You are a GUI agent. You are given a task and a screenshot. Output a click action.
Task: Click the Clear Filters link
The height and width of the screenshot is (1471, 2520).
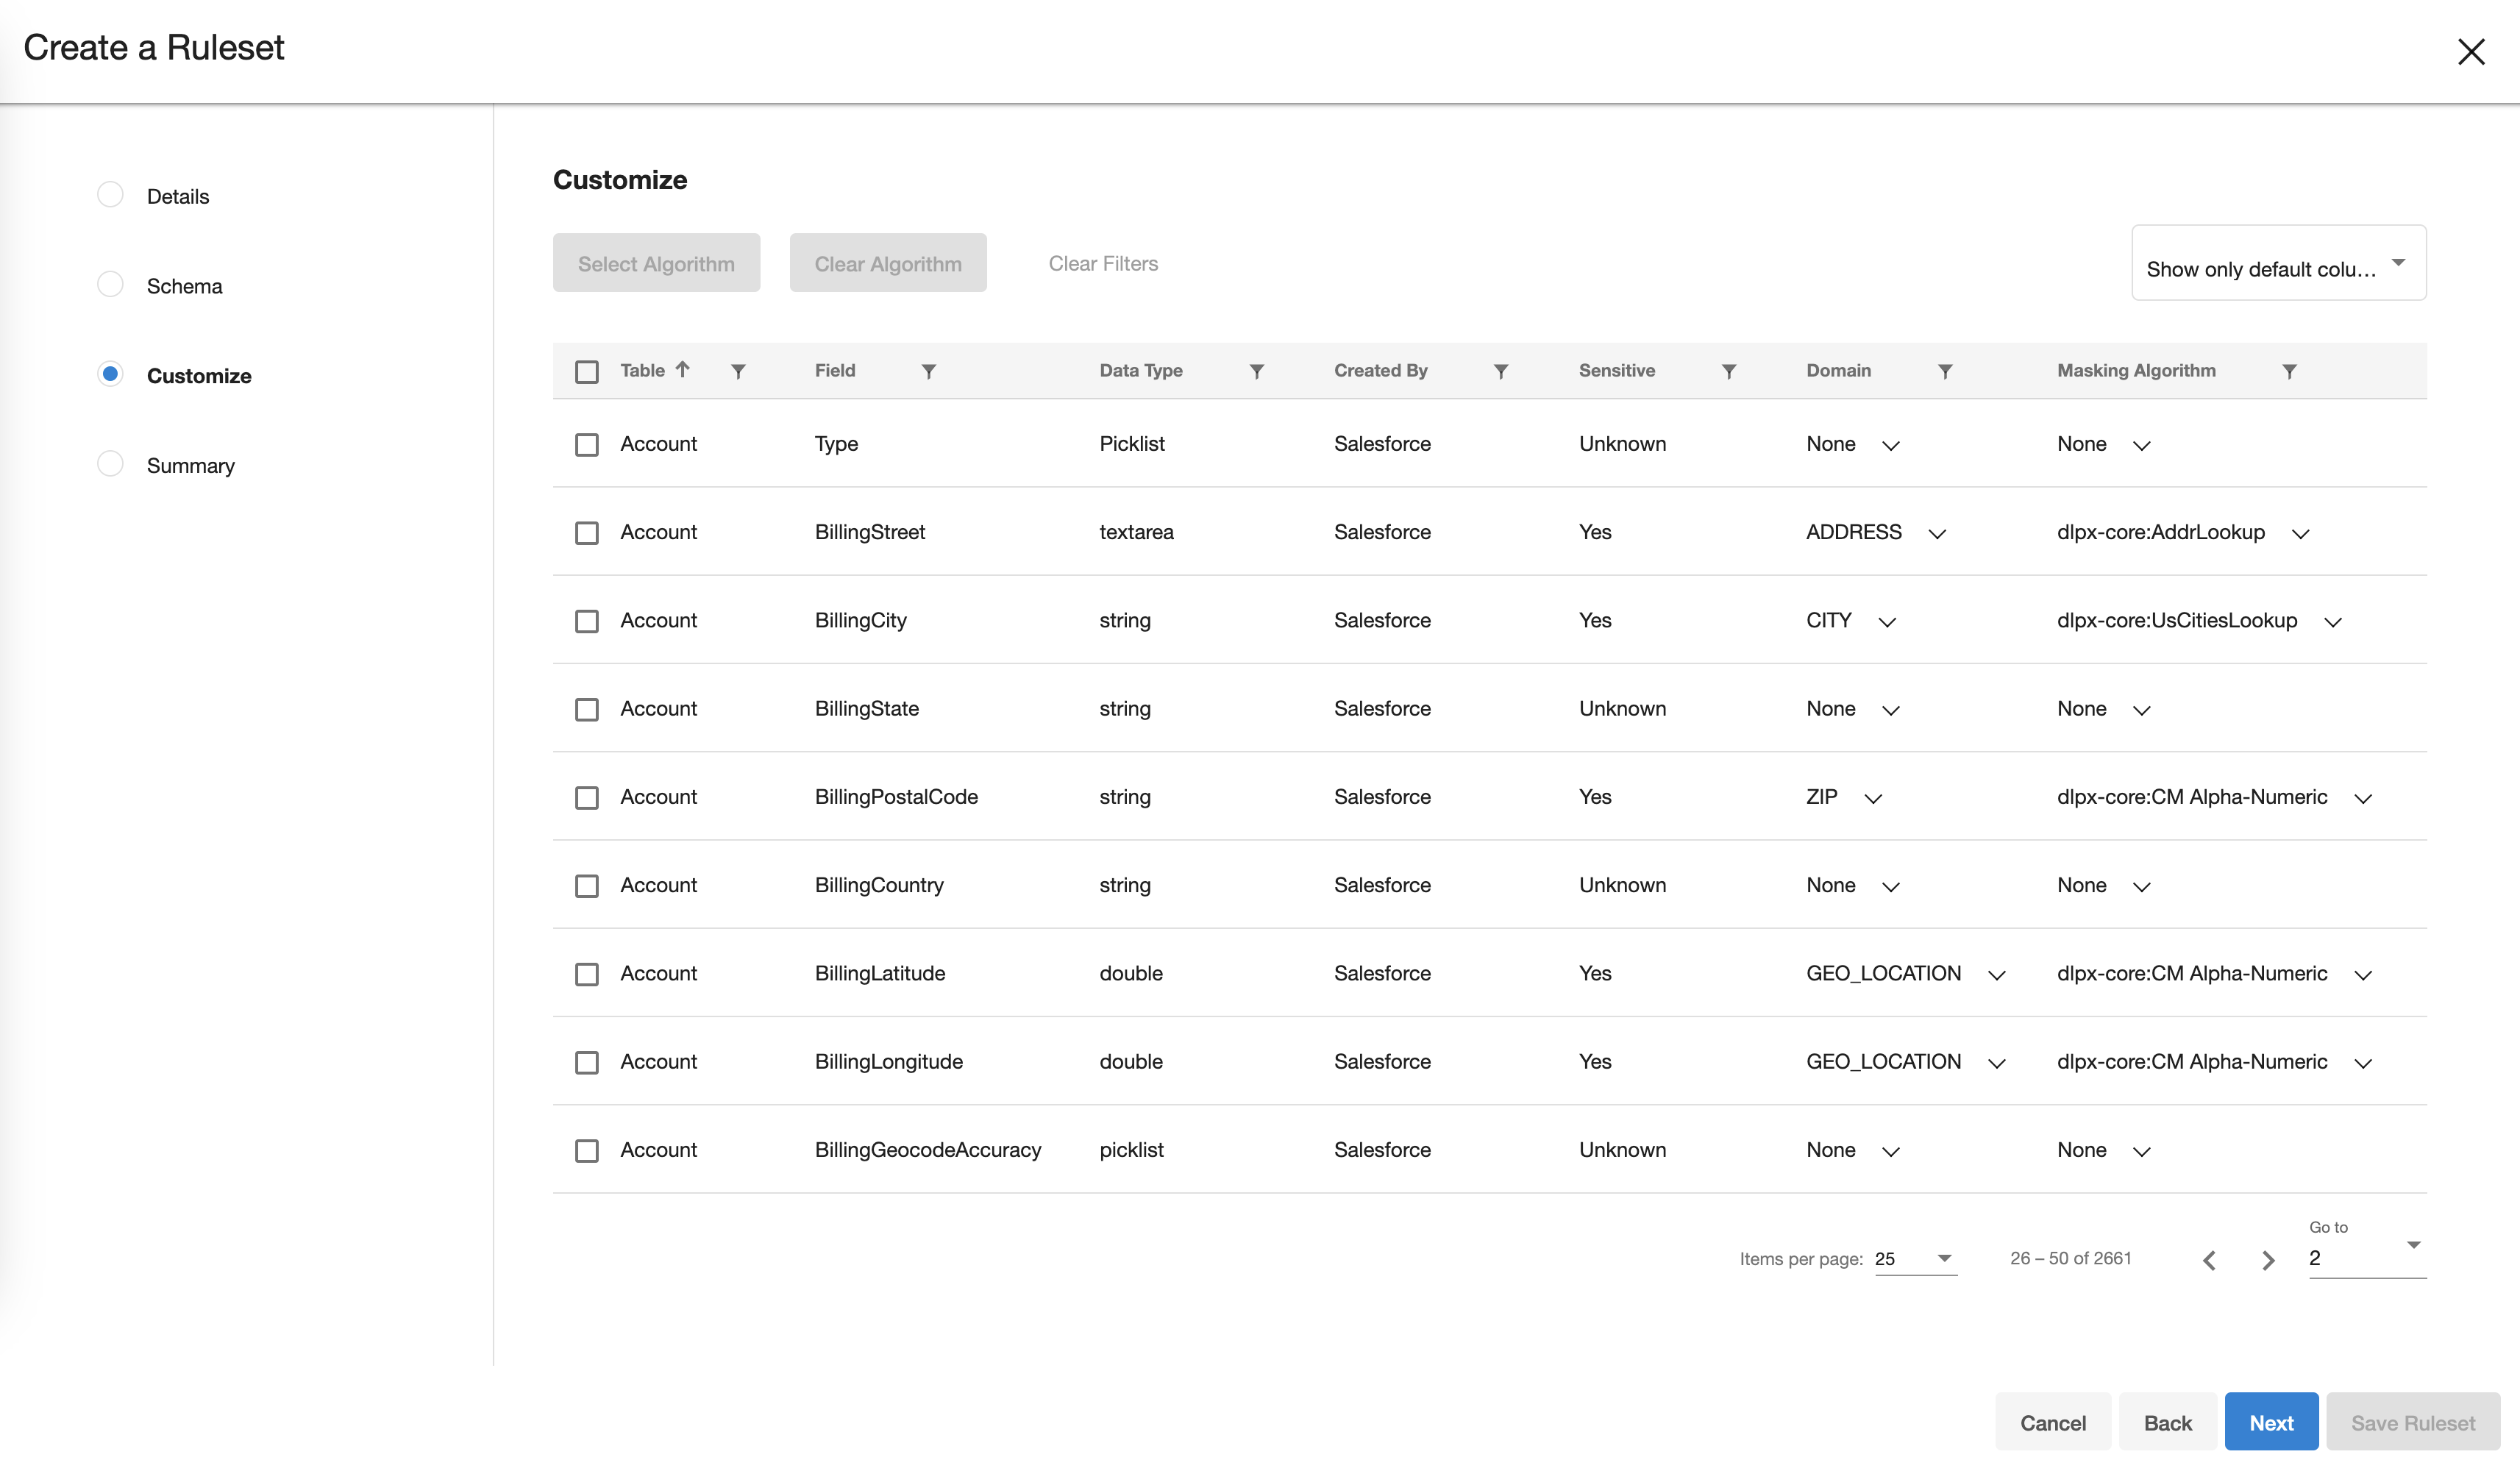coord(1103,264)
